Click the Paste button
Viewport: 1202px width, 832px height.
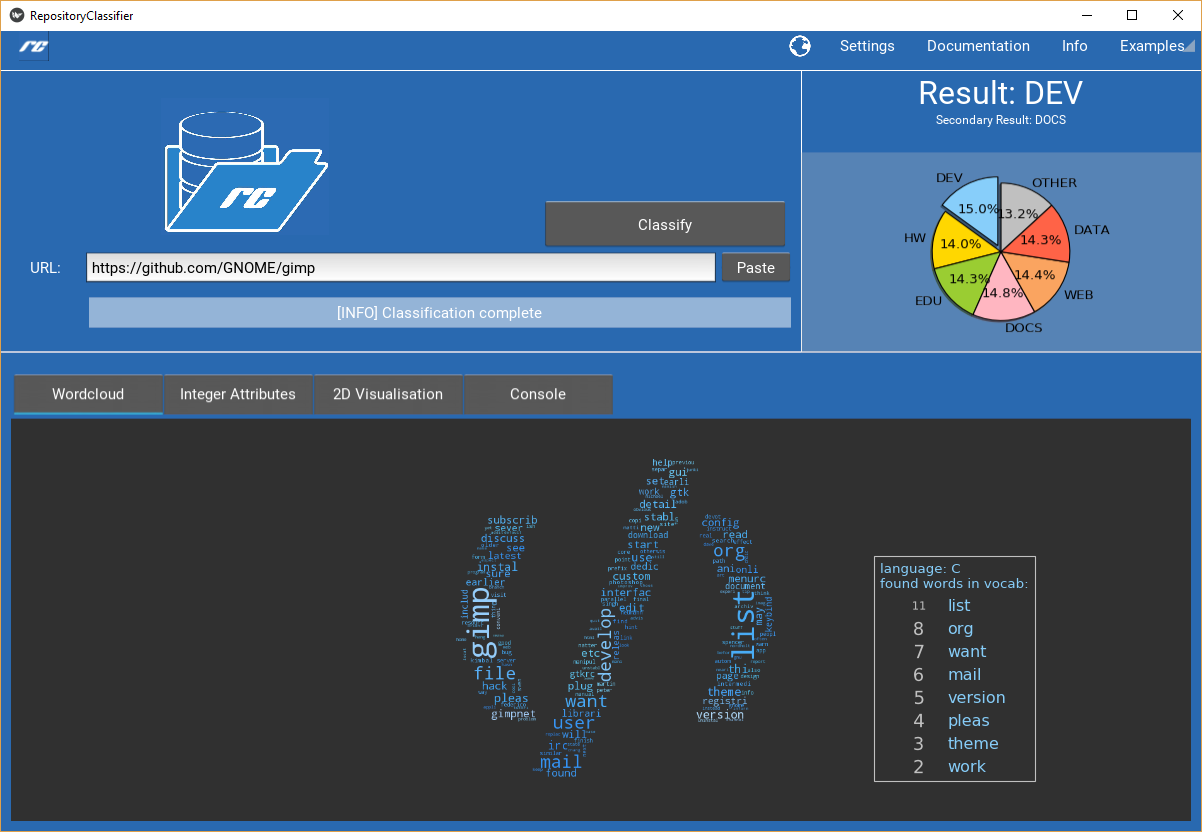(x=756, y=267)
